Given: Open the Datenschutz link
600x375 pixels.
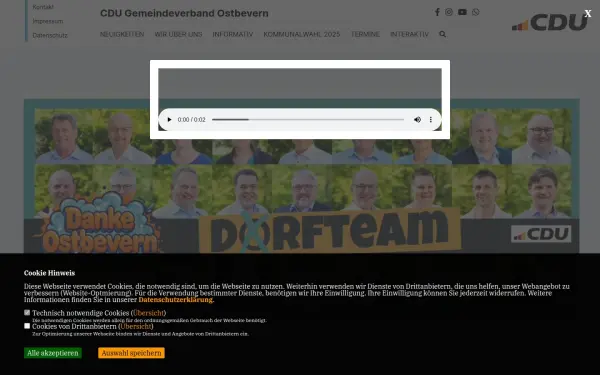Looking at the screenshot, I should click(50, 35).
